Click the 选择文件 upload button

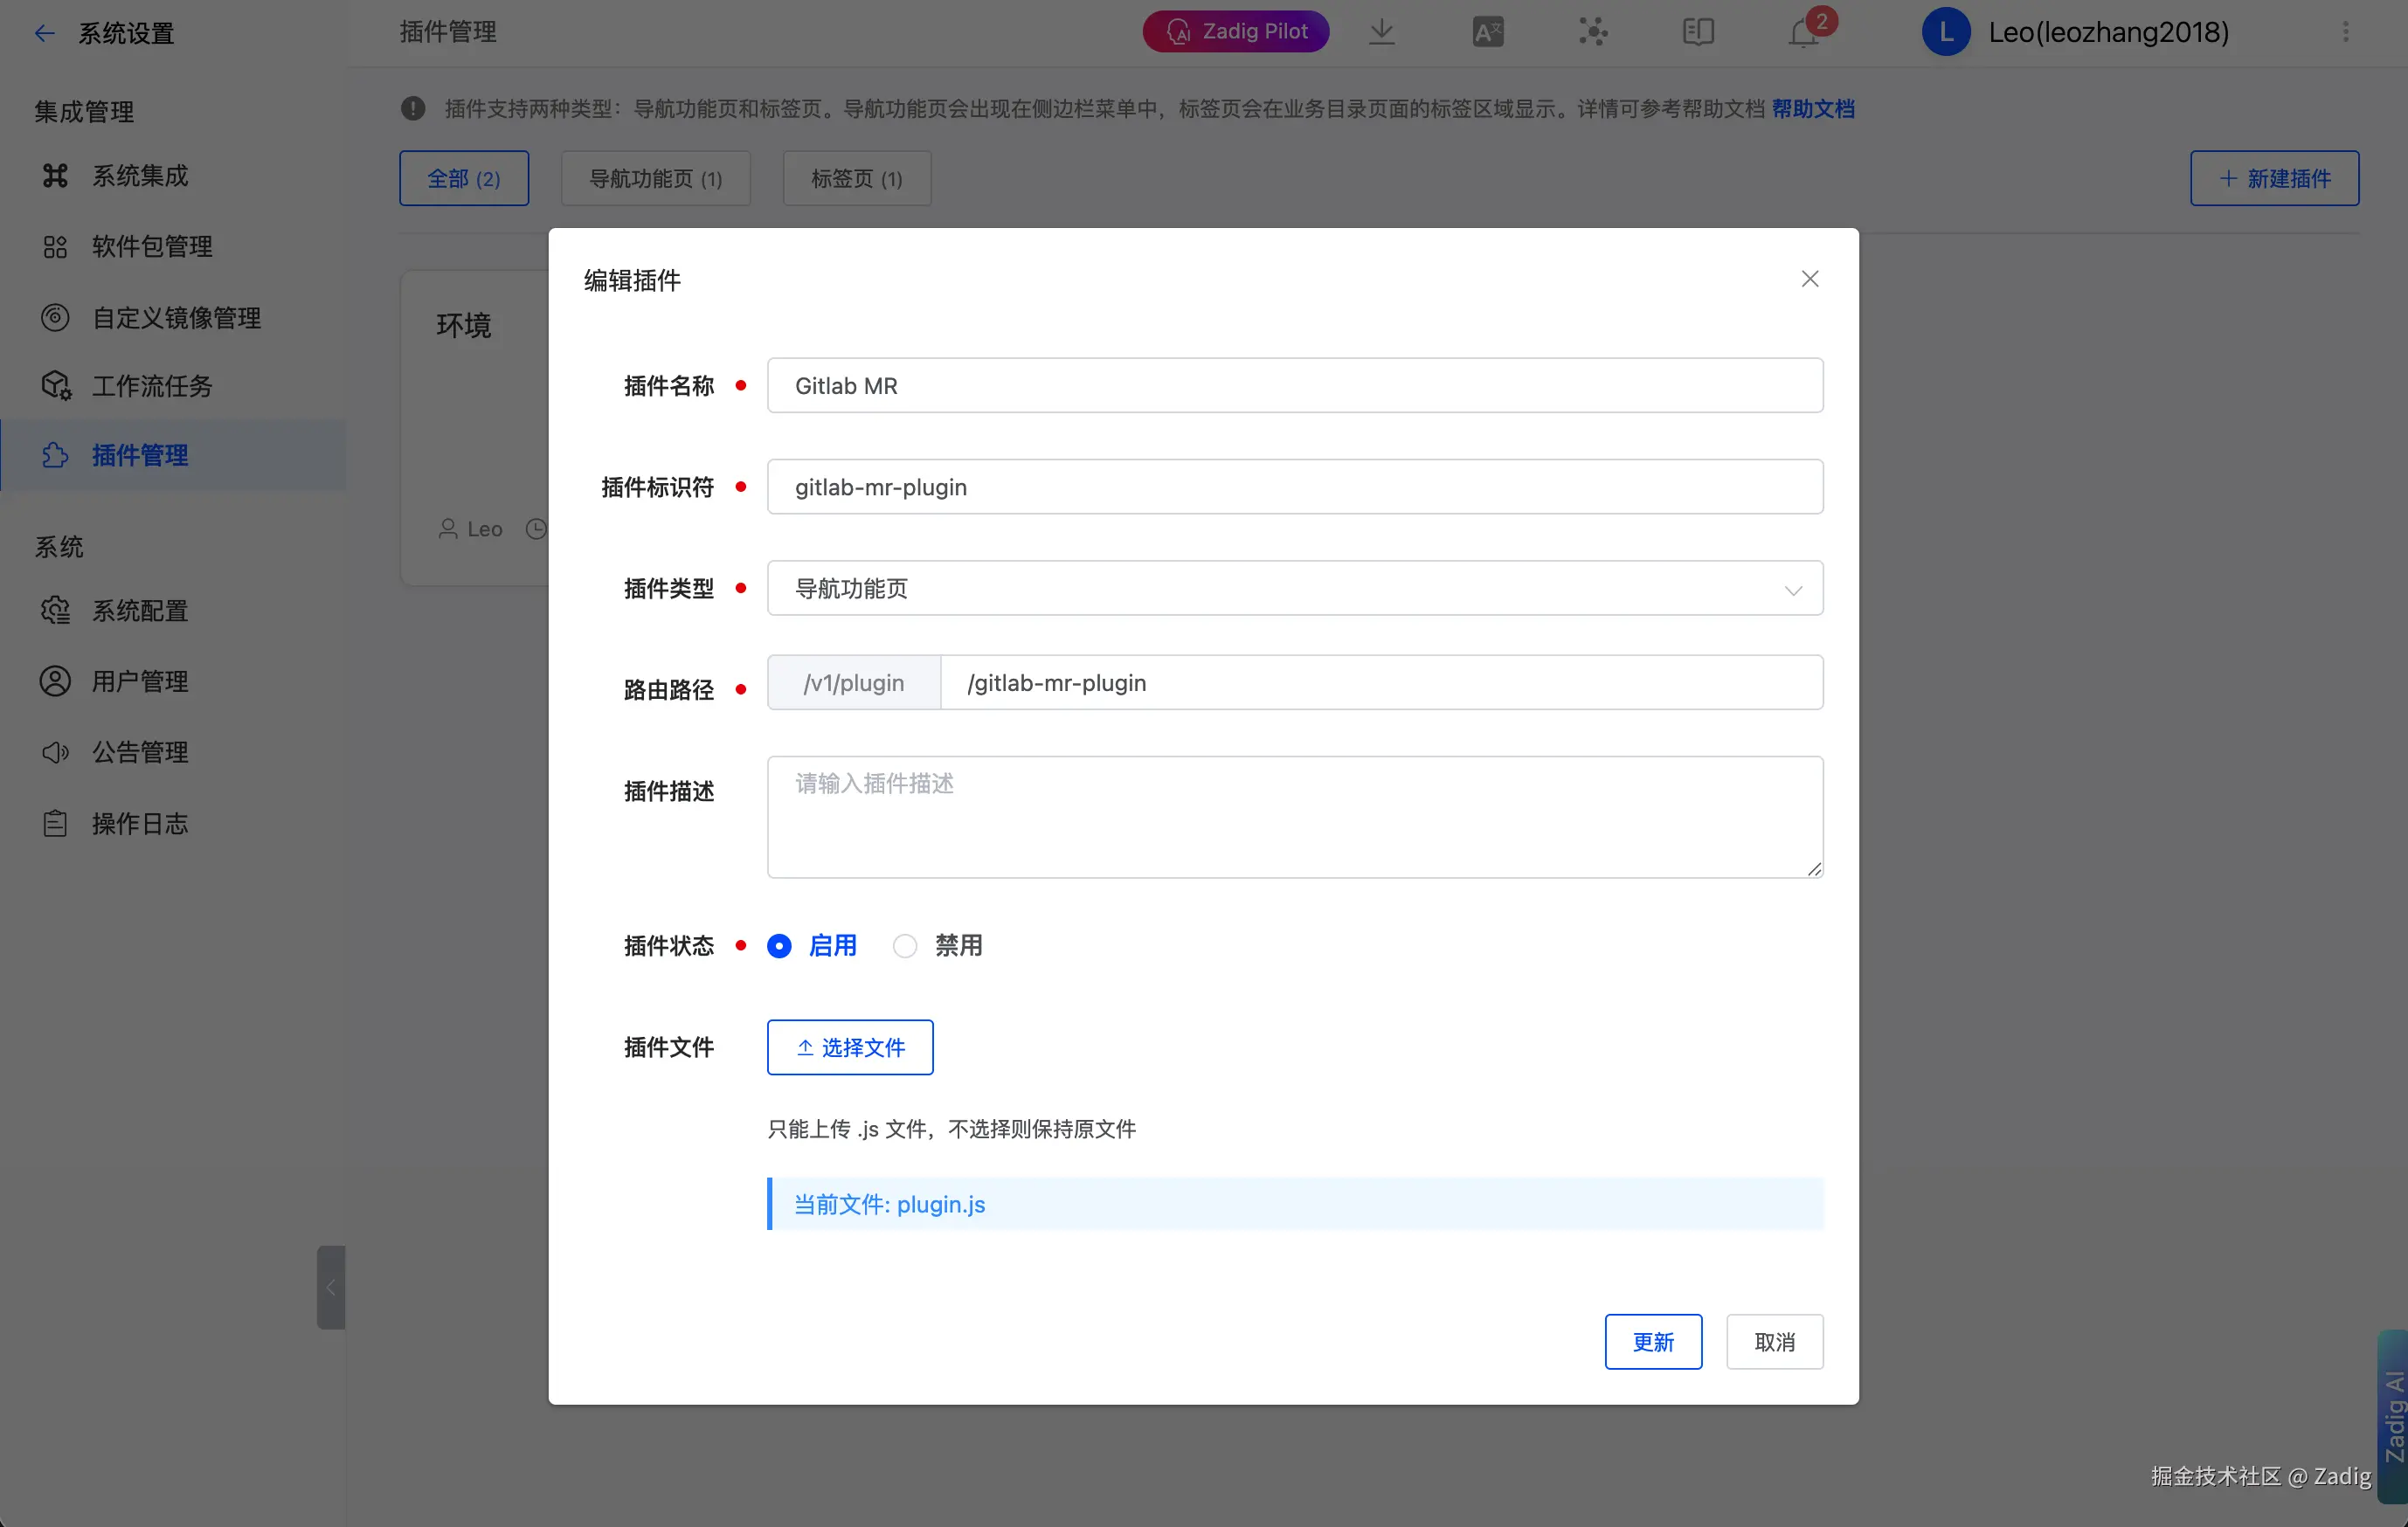pyautogui.click(x=850, y=1047)
